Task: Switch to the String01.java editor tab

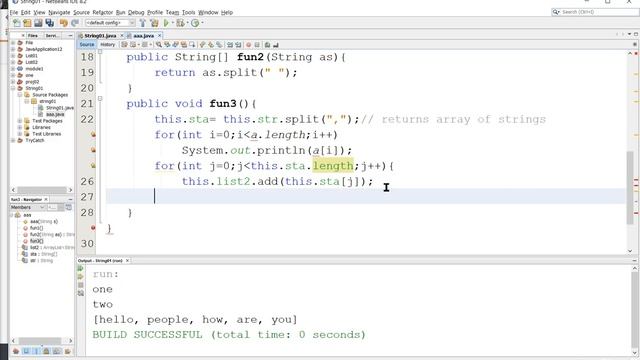Action: coord(100,36)
